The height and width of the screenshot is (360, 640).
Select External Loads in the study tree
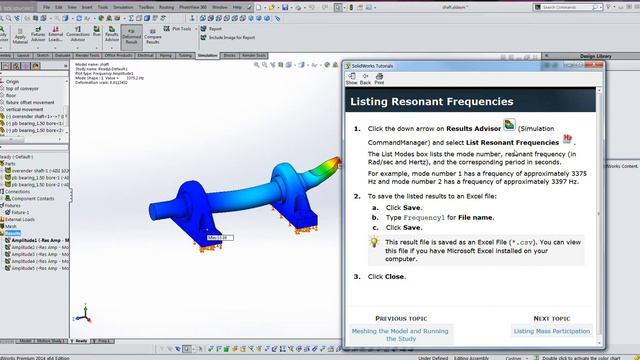click(x=20, y=219)
